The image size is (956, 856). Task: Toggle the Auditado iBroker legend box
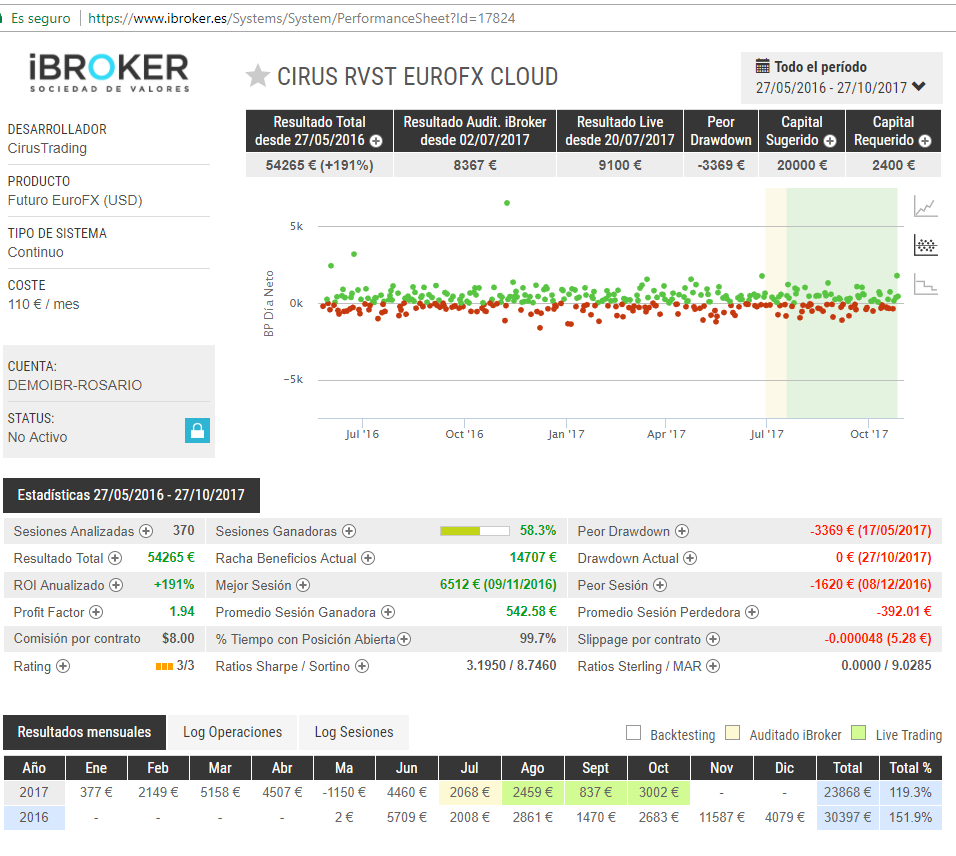(x=732, y=733)
